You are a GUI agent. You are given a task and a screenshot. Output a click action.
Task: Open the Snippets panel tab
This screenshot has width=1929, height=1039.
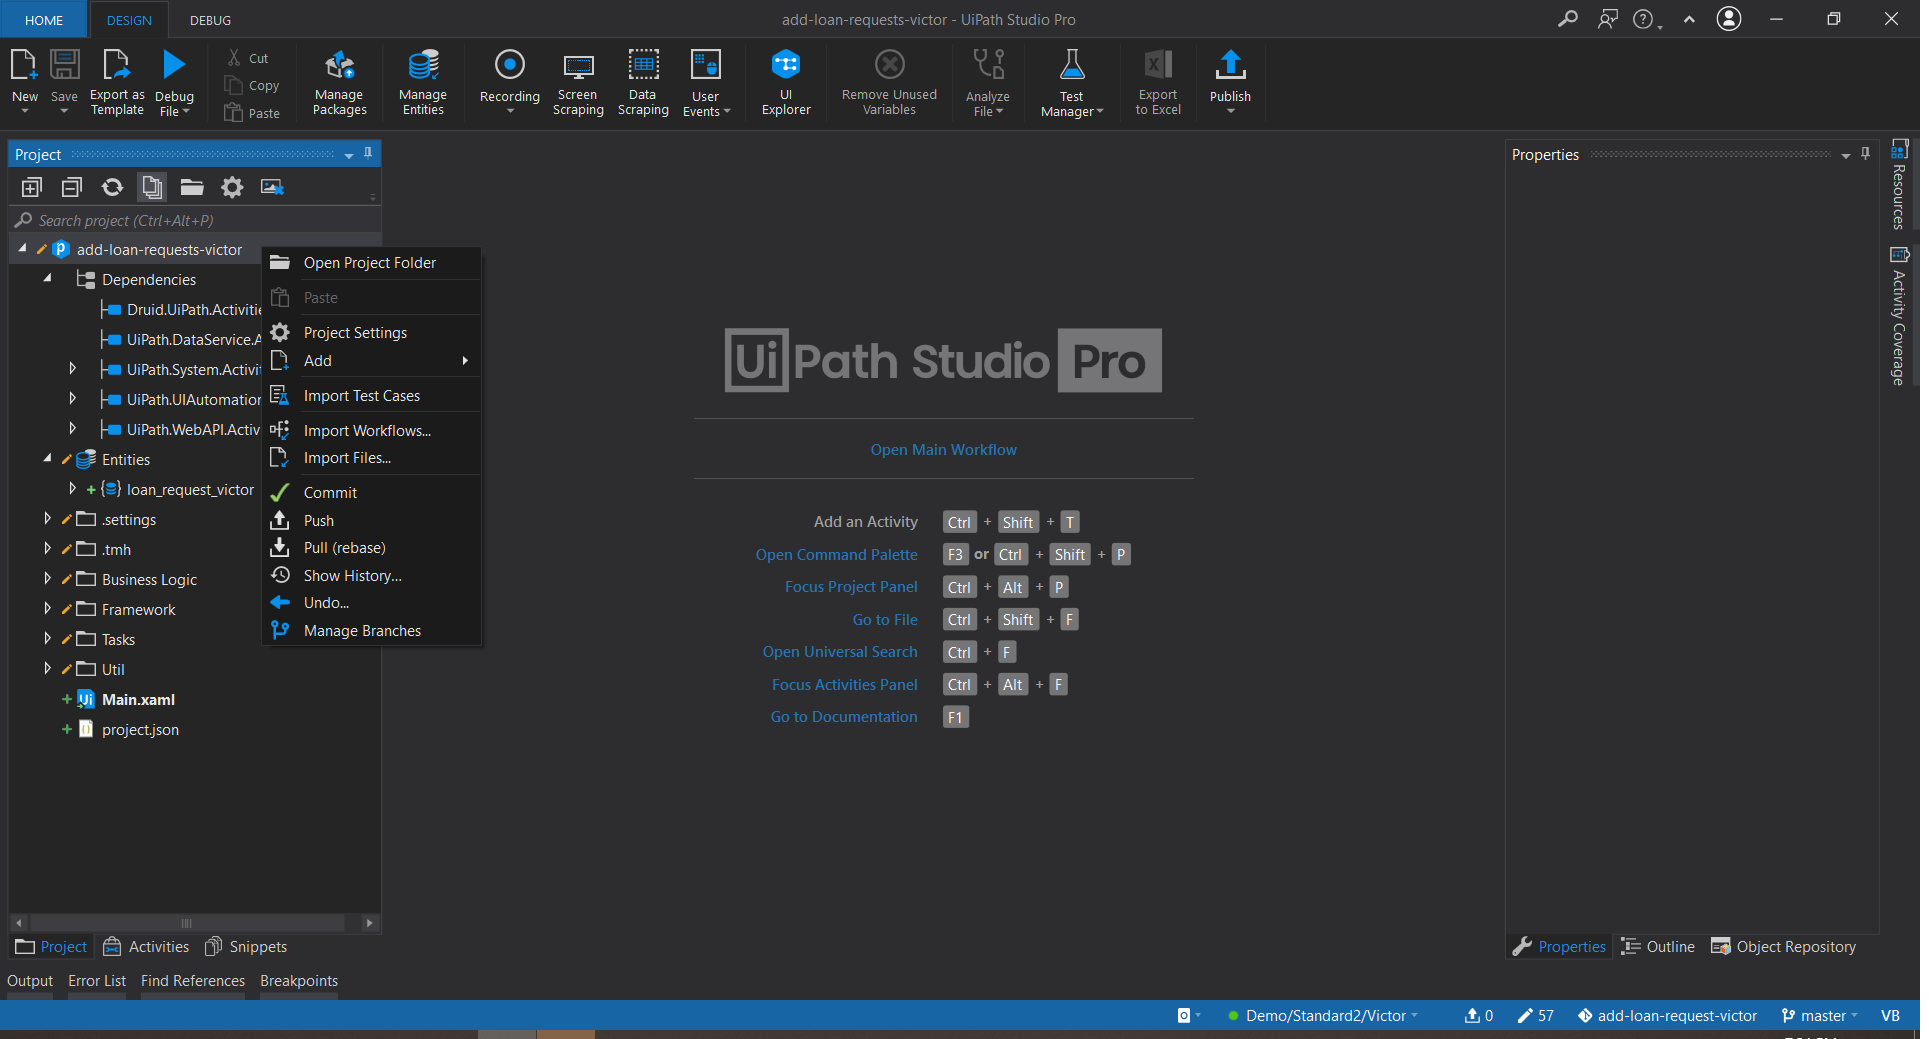[x=246, y=947]
